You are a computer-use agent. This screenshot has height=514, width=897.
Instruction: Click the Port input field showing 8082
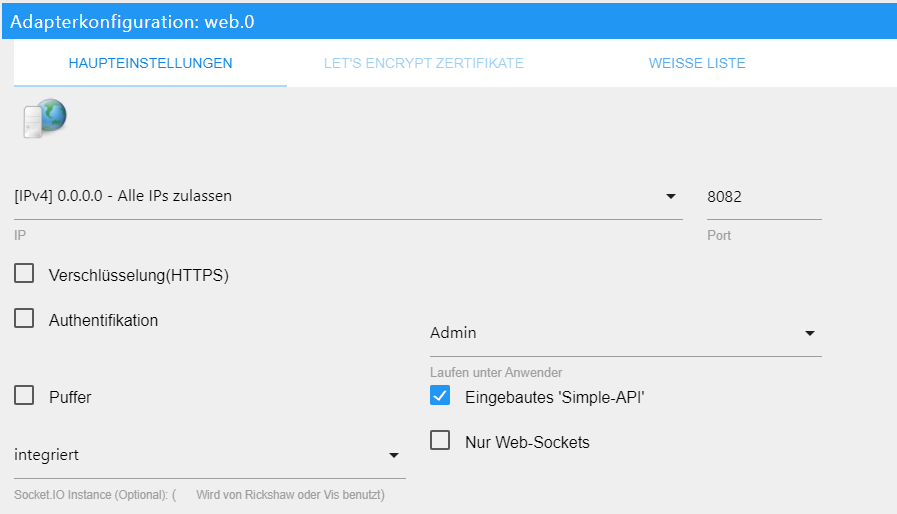[x=764, y=197]
